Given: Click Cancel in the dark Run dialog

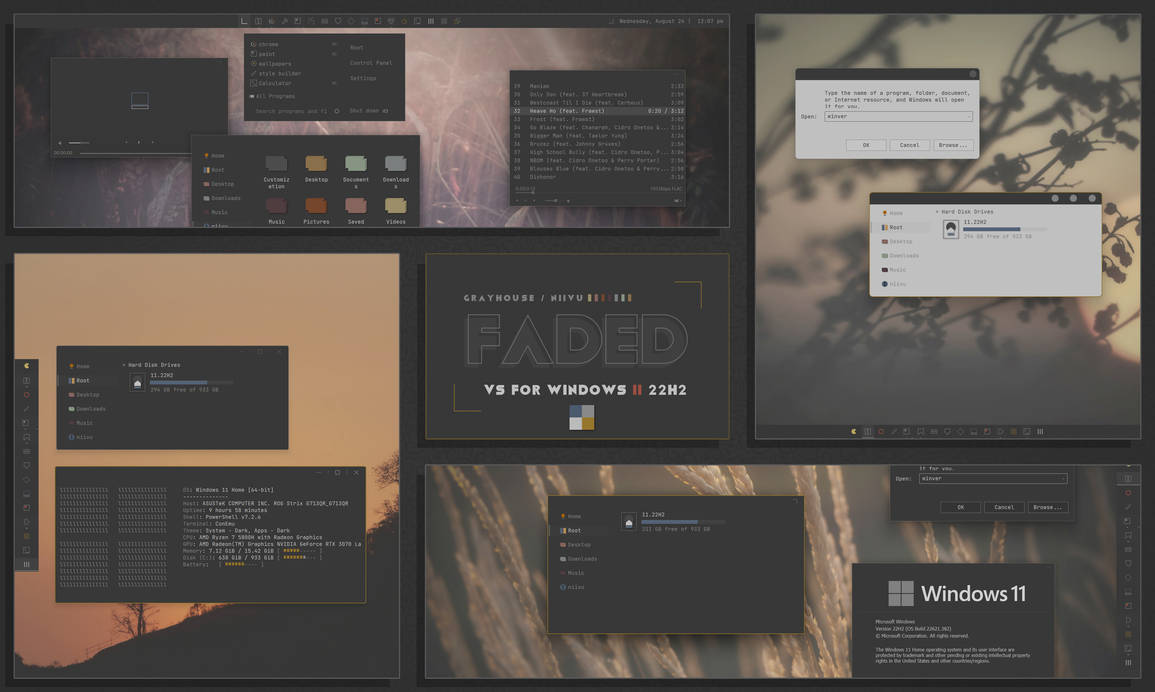Looking at the screenshot, I should coord(1004,507).
